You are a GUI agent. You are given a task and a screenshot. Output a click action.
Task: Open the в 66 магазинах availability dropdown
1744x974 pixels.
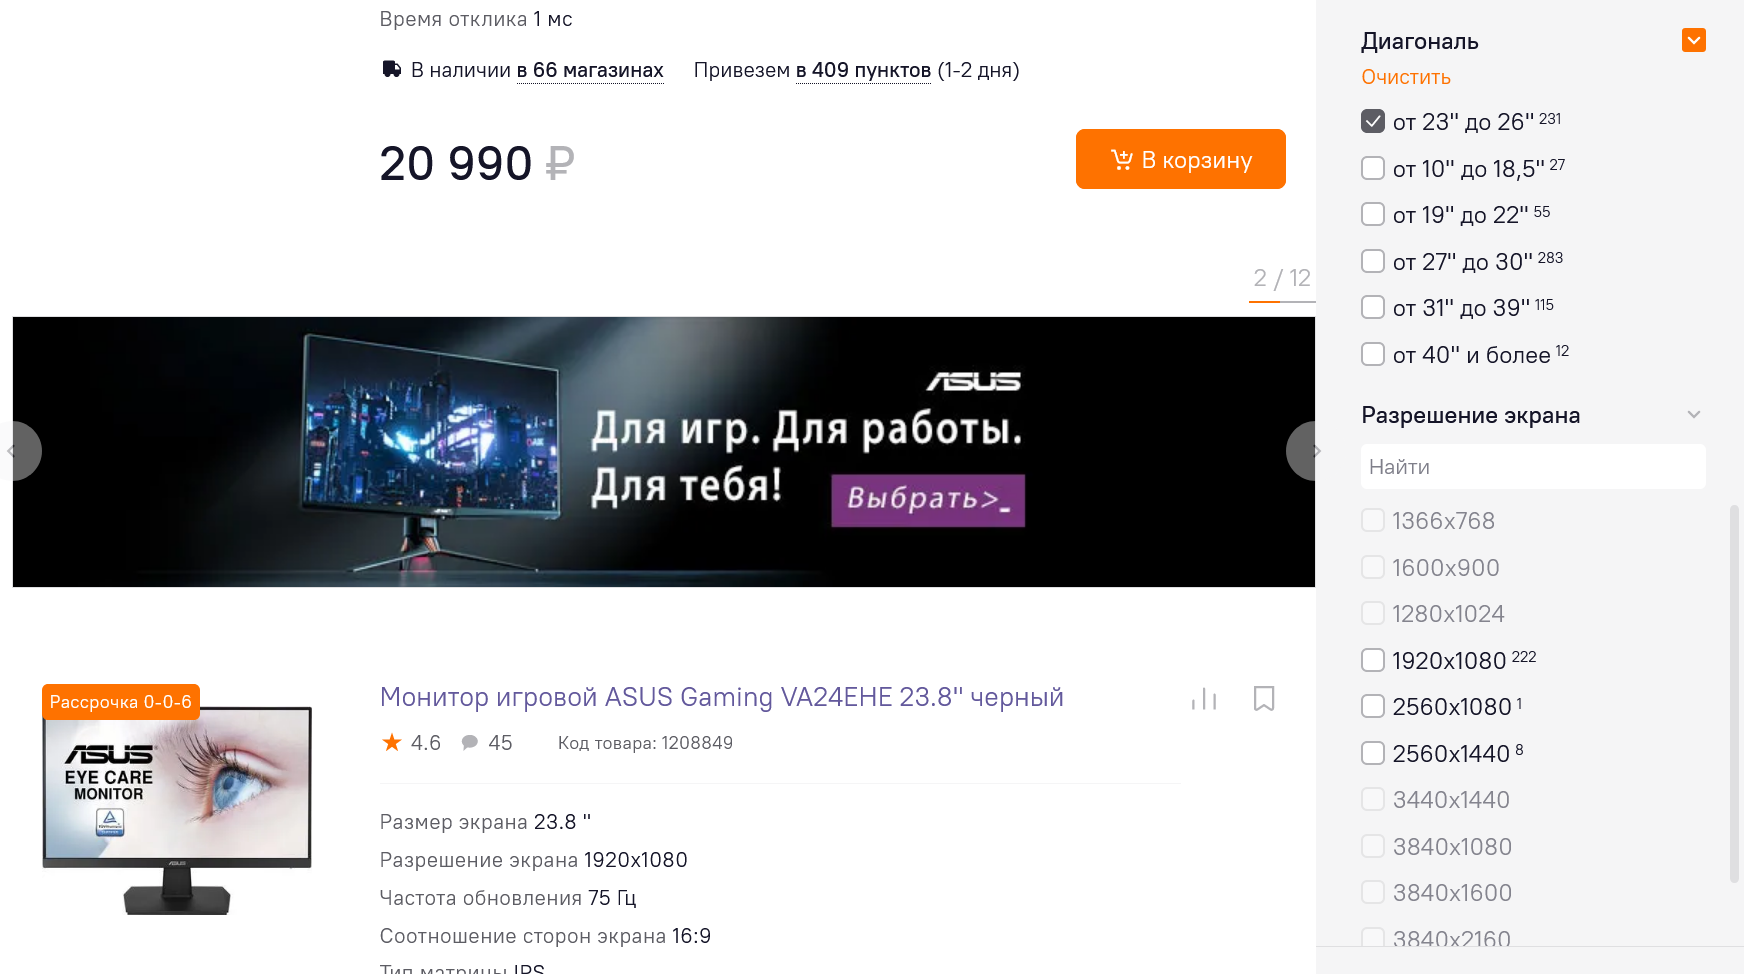(x=590, y=70)
